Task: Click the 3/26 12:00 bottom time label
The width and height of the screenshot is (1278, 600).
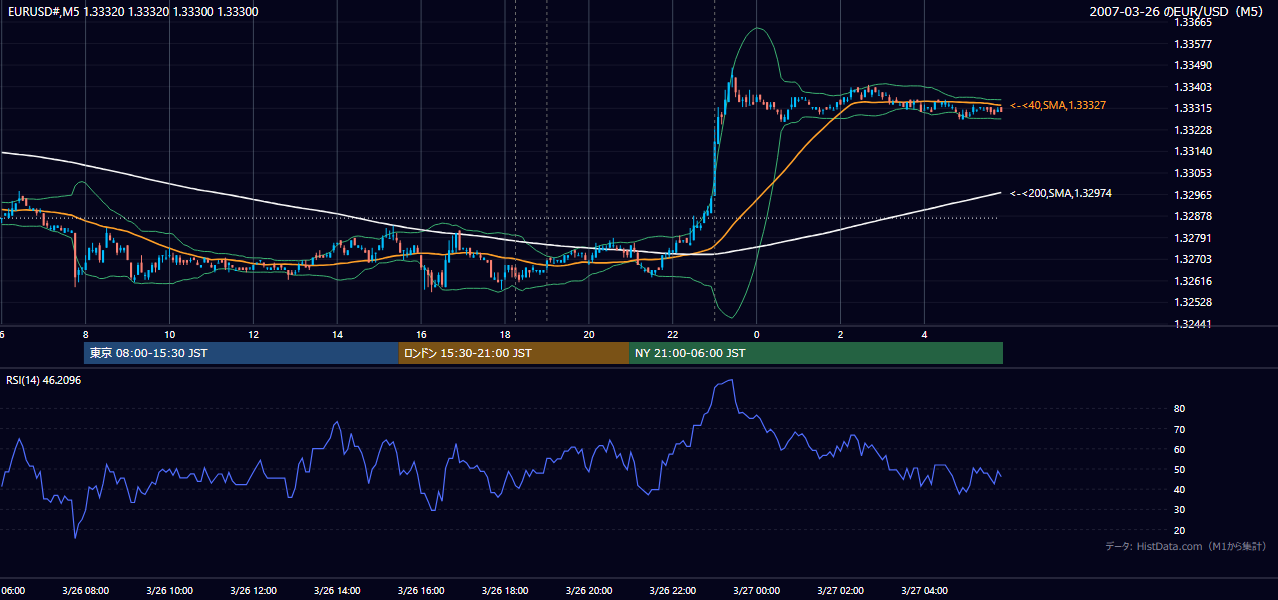Action: 253,591
